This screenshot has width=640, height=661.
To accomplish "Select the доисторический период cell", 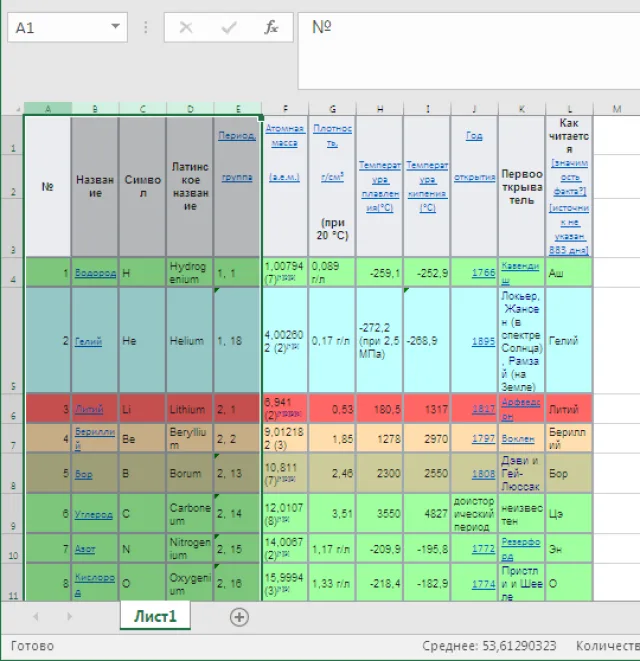I will (474, 514).
